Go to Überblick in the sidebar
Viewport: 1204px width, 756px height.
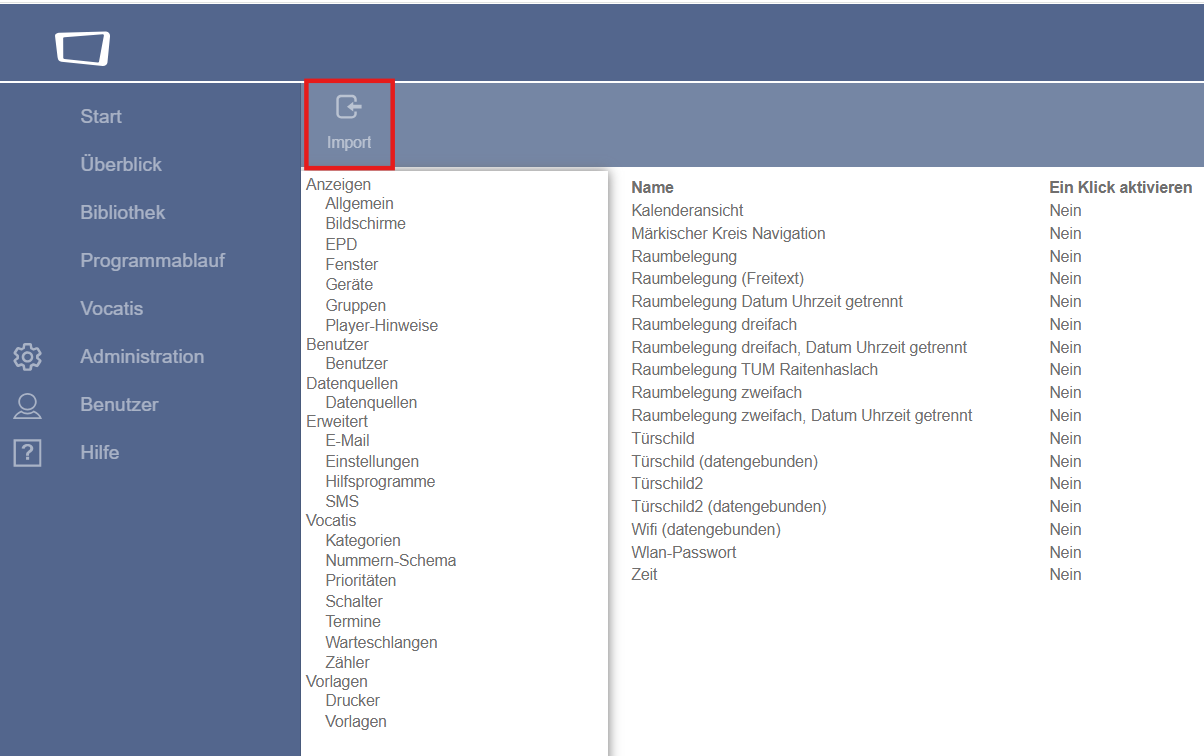coord(121,165)
